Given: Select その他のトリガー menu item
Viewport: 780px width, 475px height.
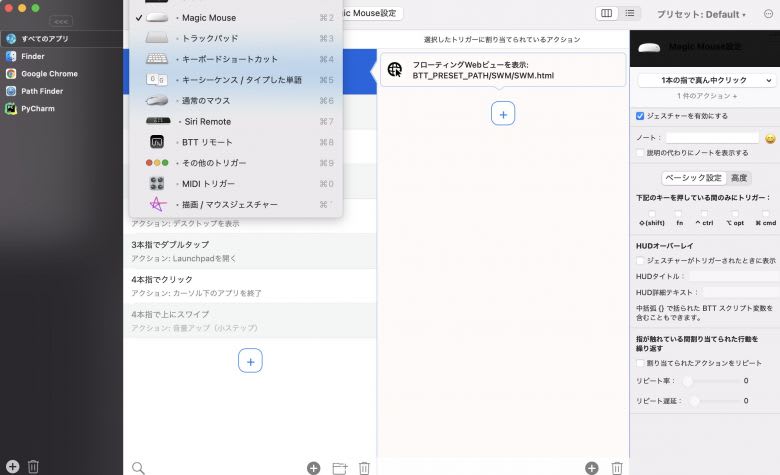Looking at the screenshot, I should click(x=236, y=163).
